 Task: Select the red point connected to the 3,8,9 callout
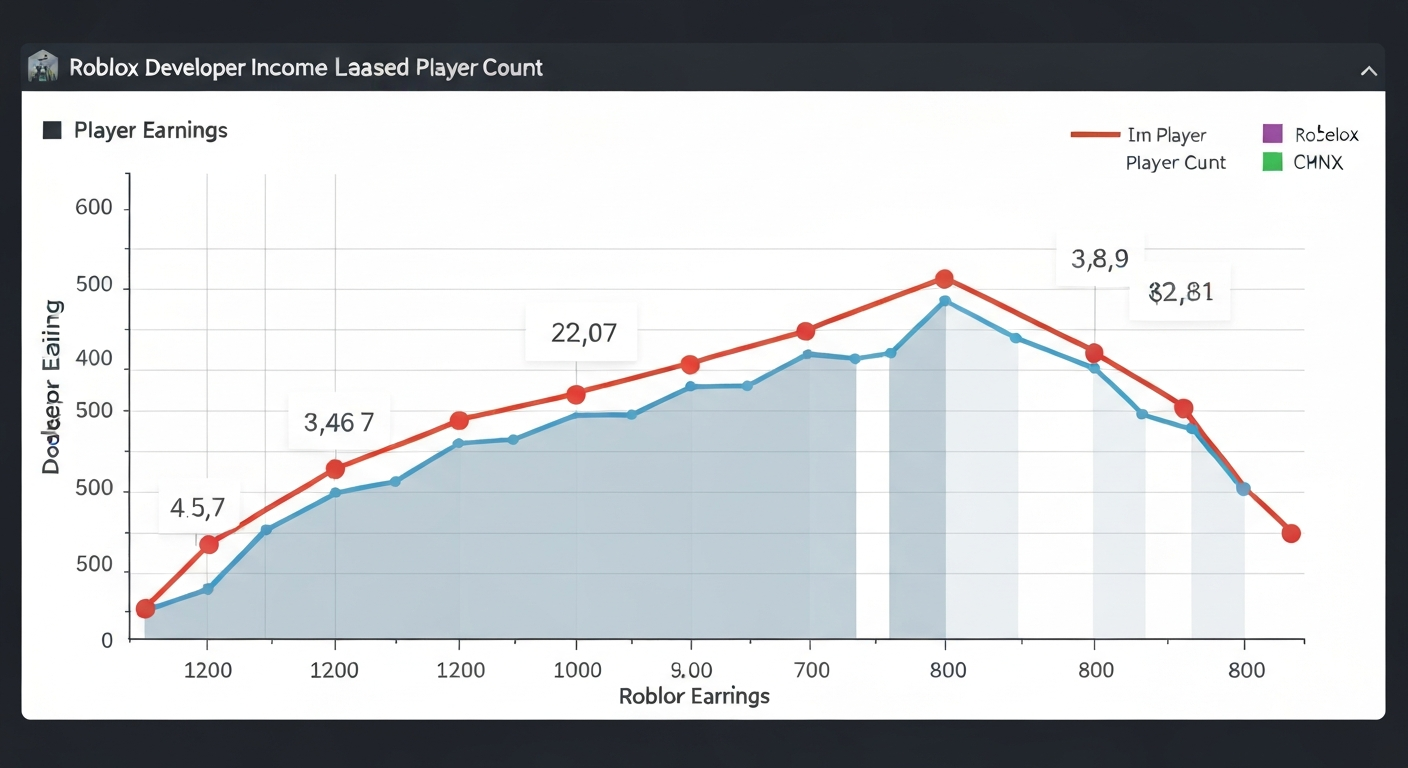pyautogui.click(x=1094, y=353)
